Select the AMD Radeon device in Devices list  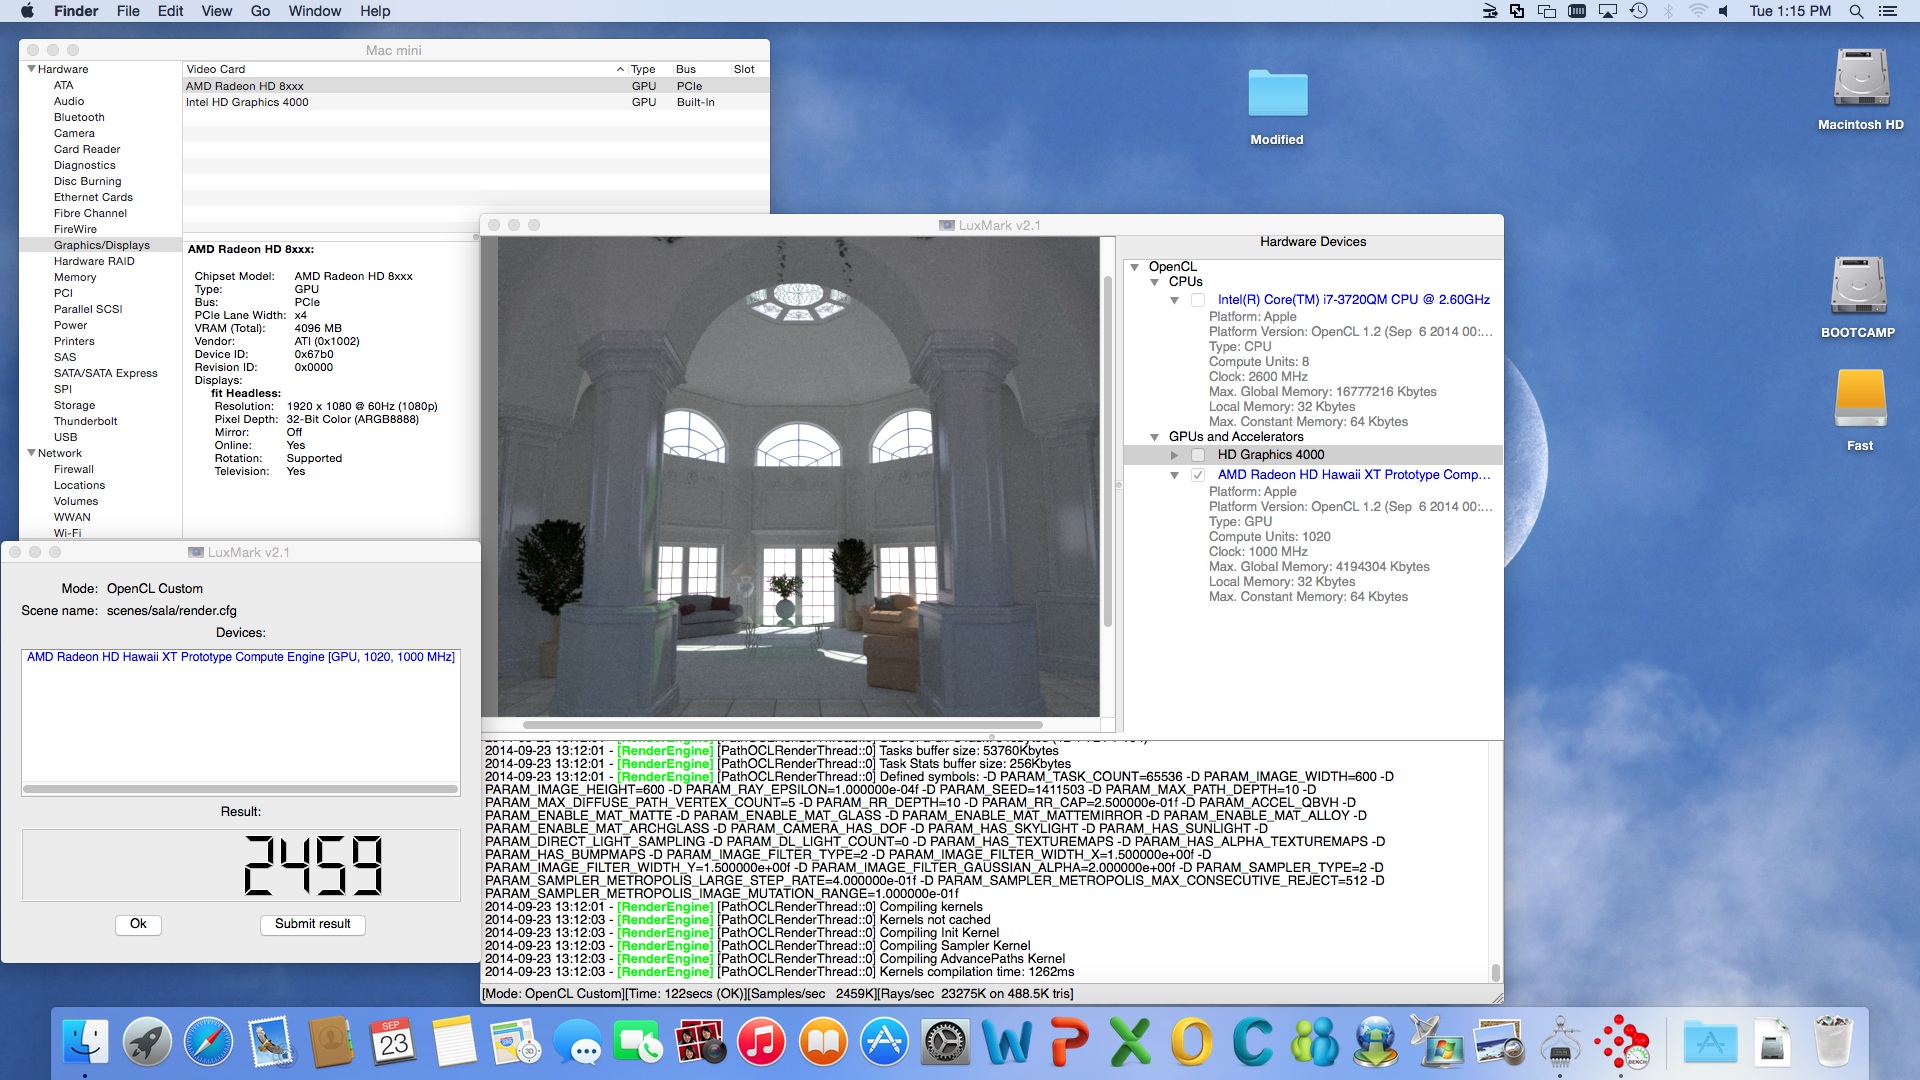tap(241, 657)
